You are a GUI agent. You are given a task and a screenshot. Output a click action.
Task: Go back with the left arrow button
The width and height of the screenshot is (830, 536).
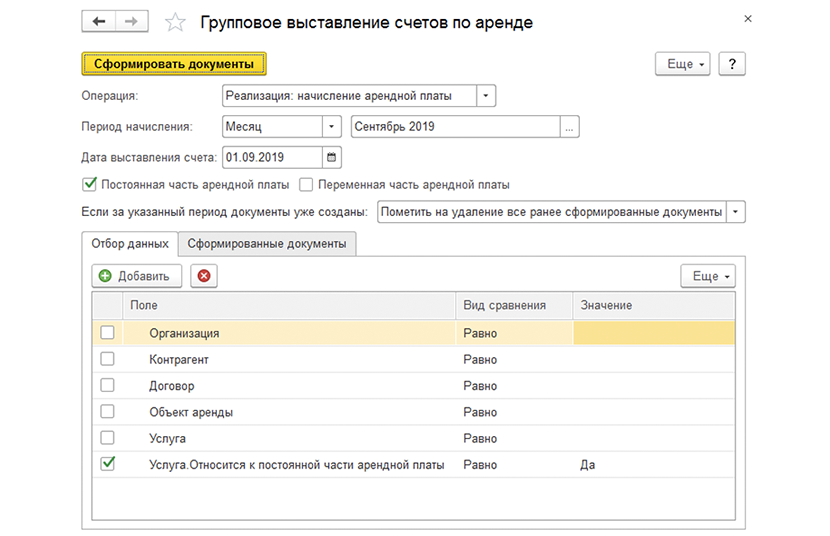click(99, 22)
